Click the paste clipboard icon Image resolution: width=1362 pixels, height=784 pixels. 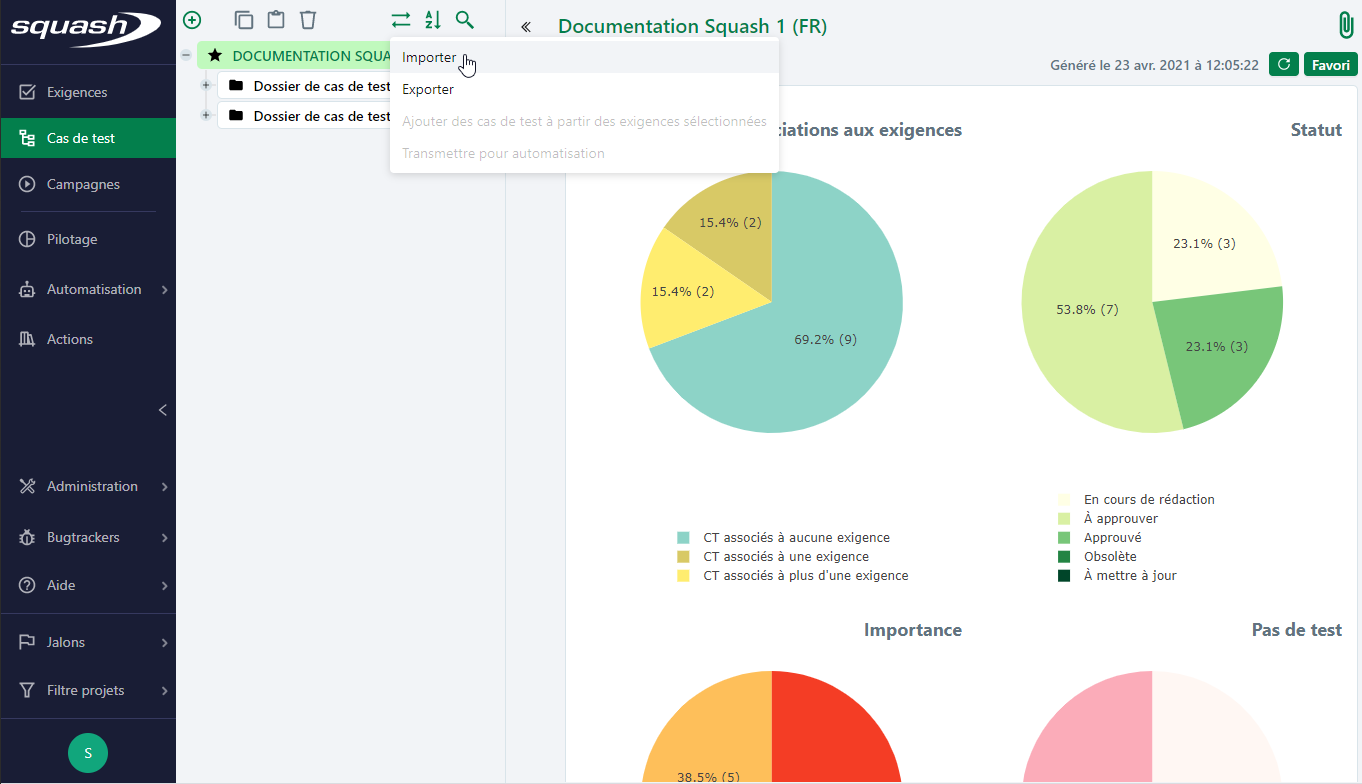[276, 20]
